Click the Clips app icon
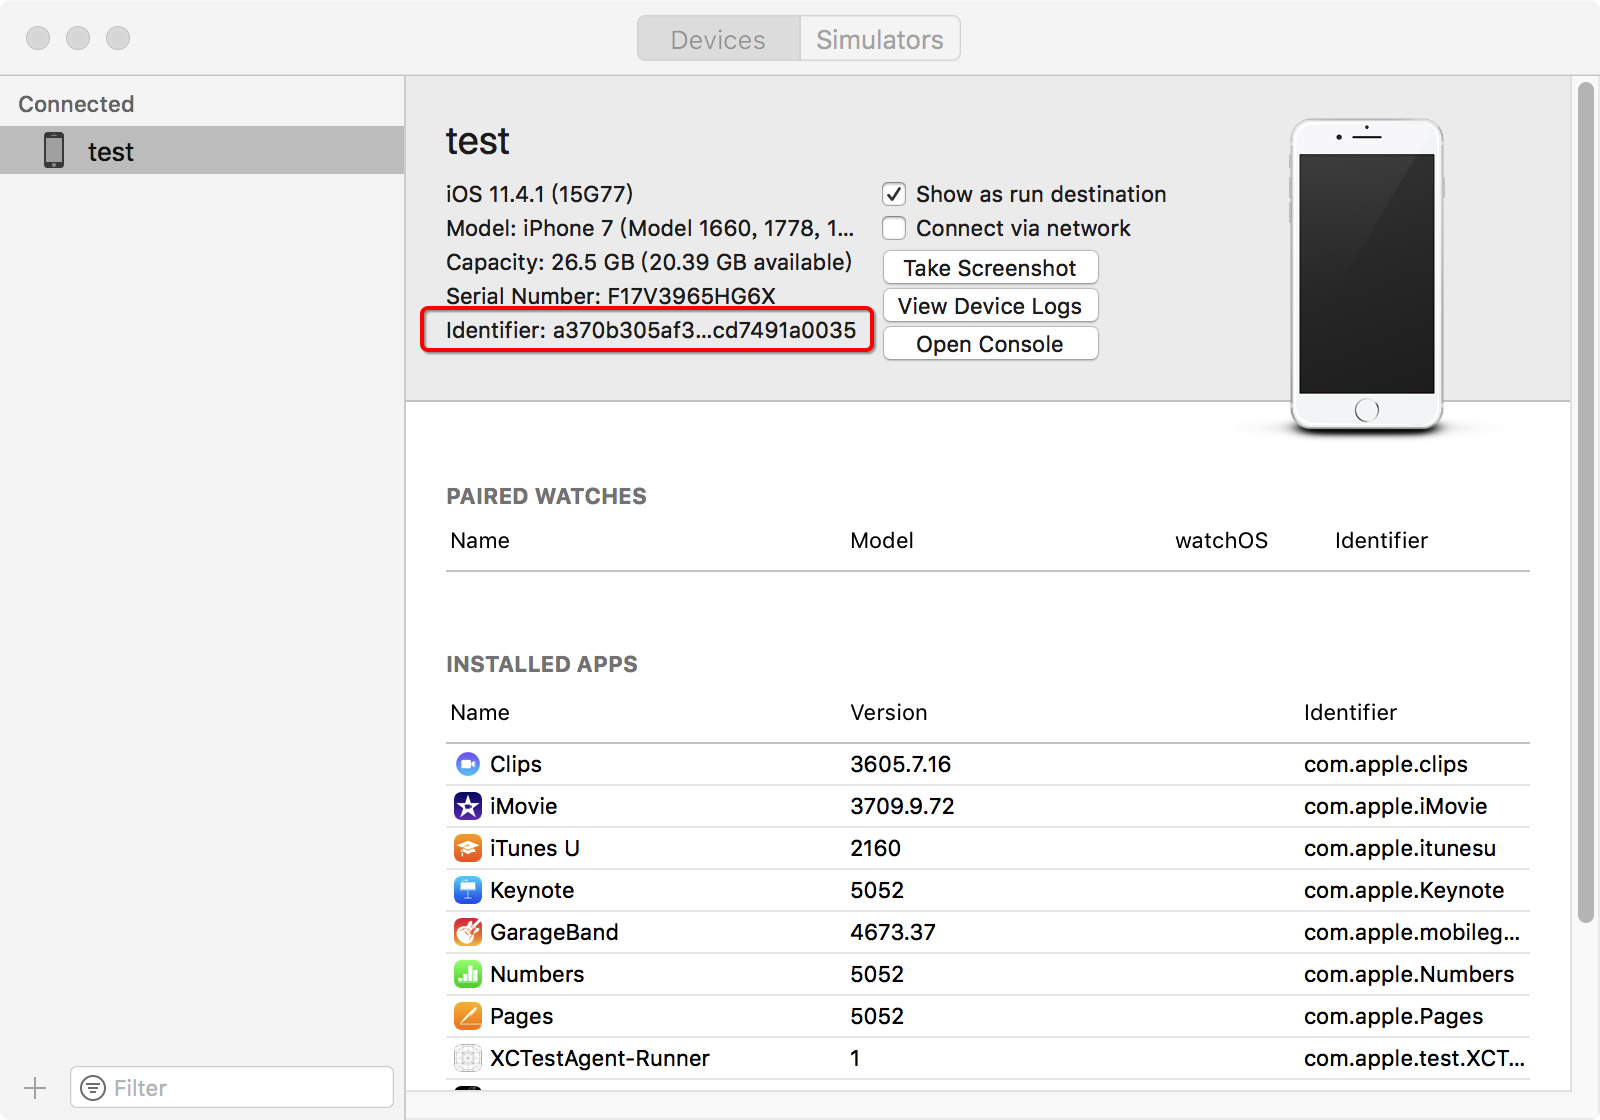The height and width of the screenshot is (1120, 1600). (467, 764)
